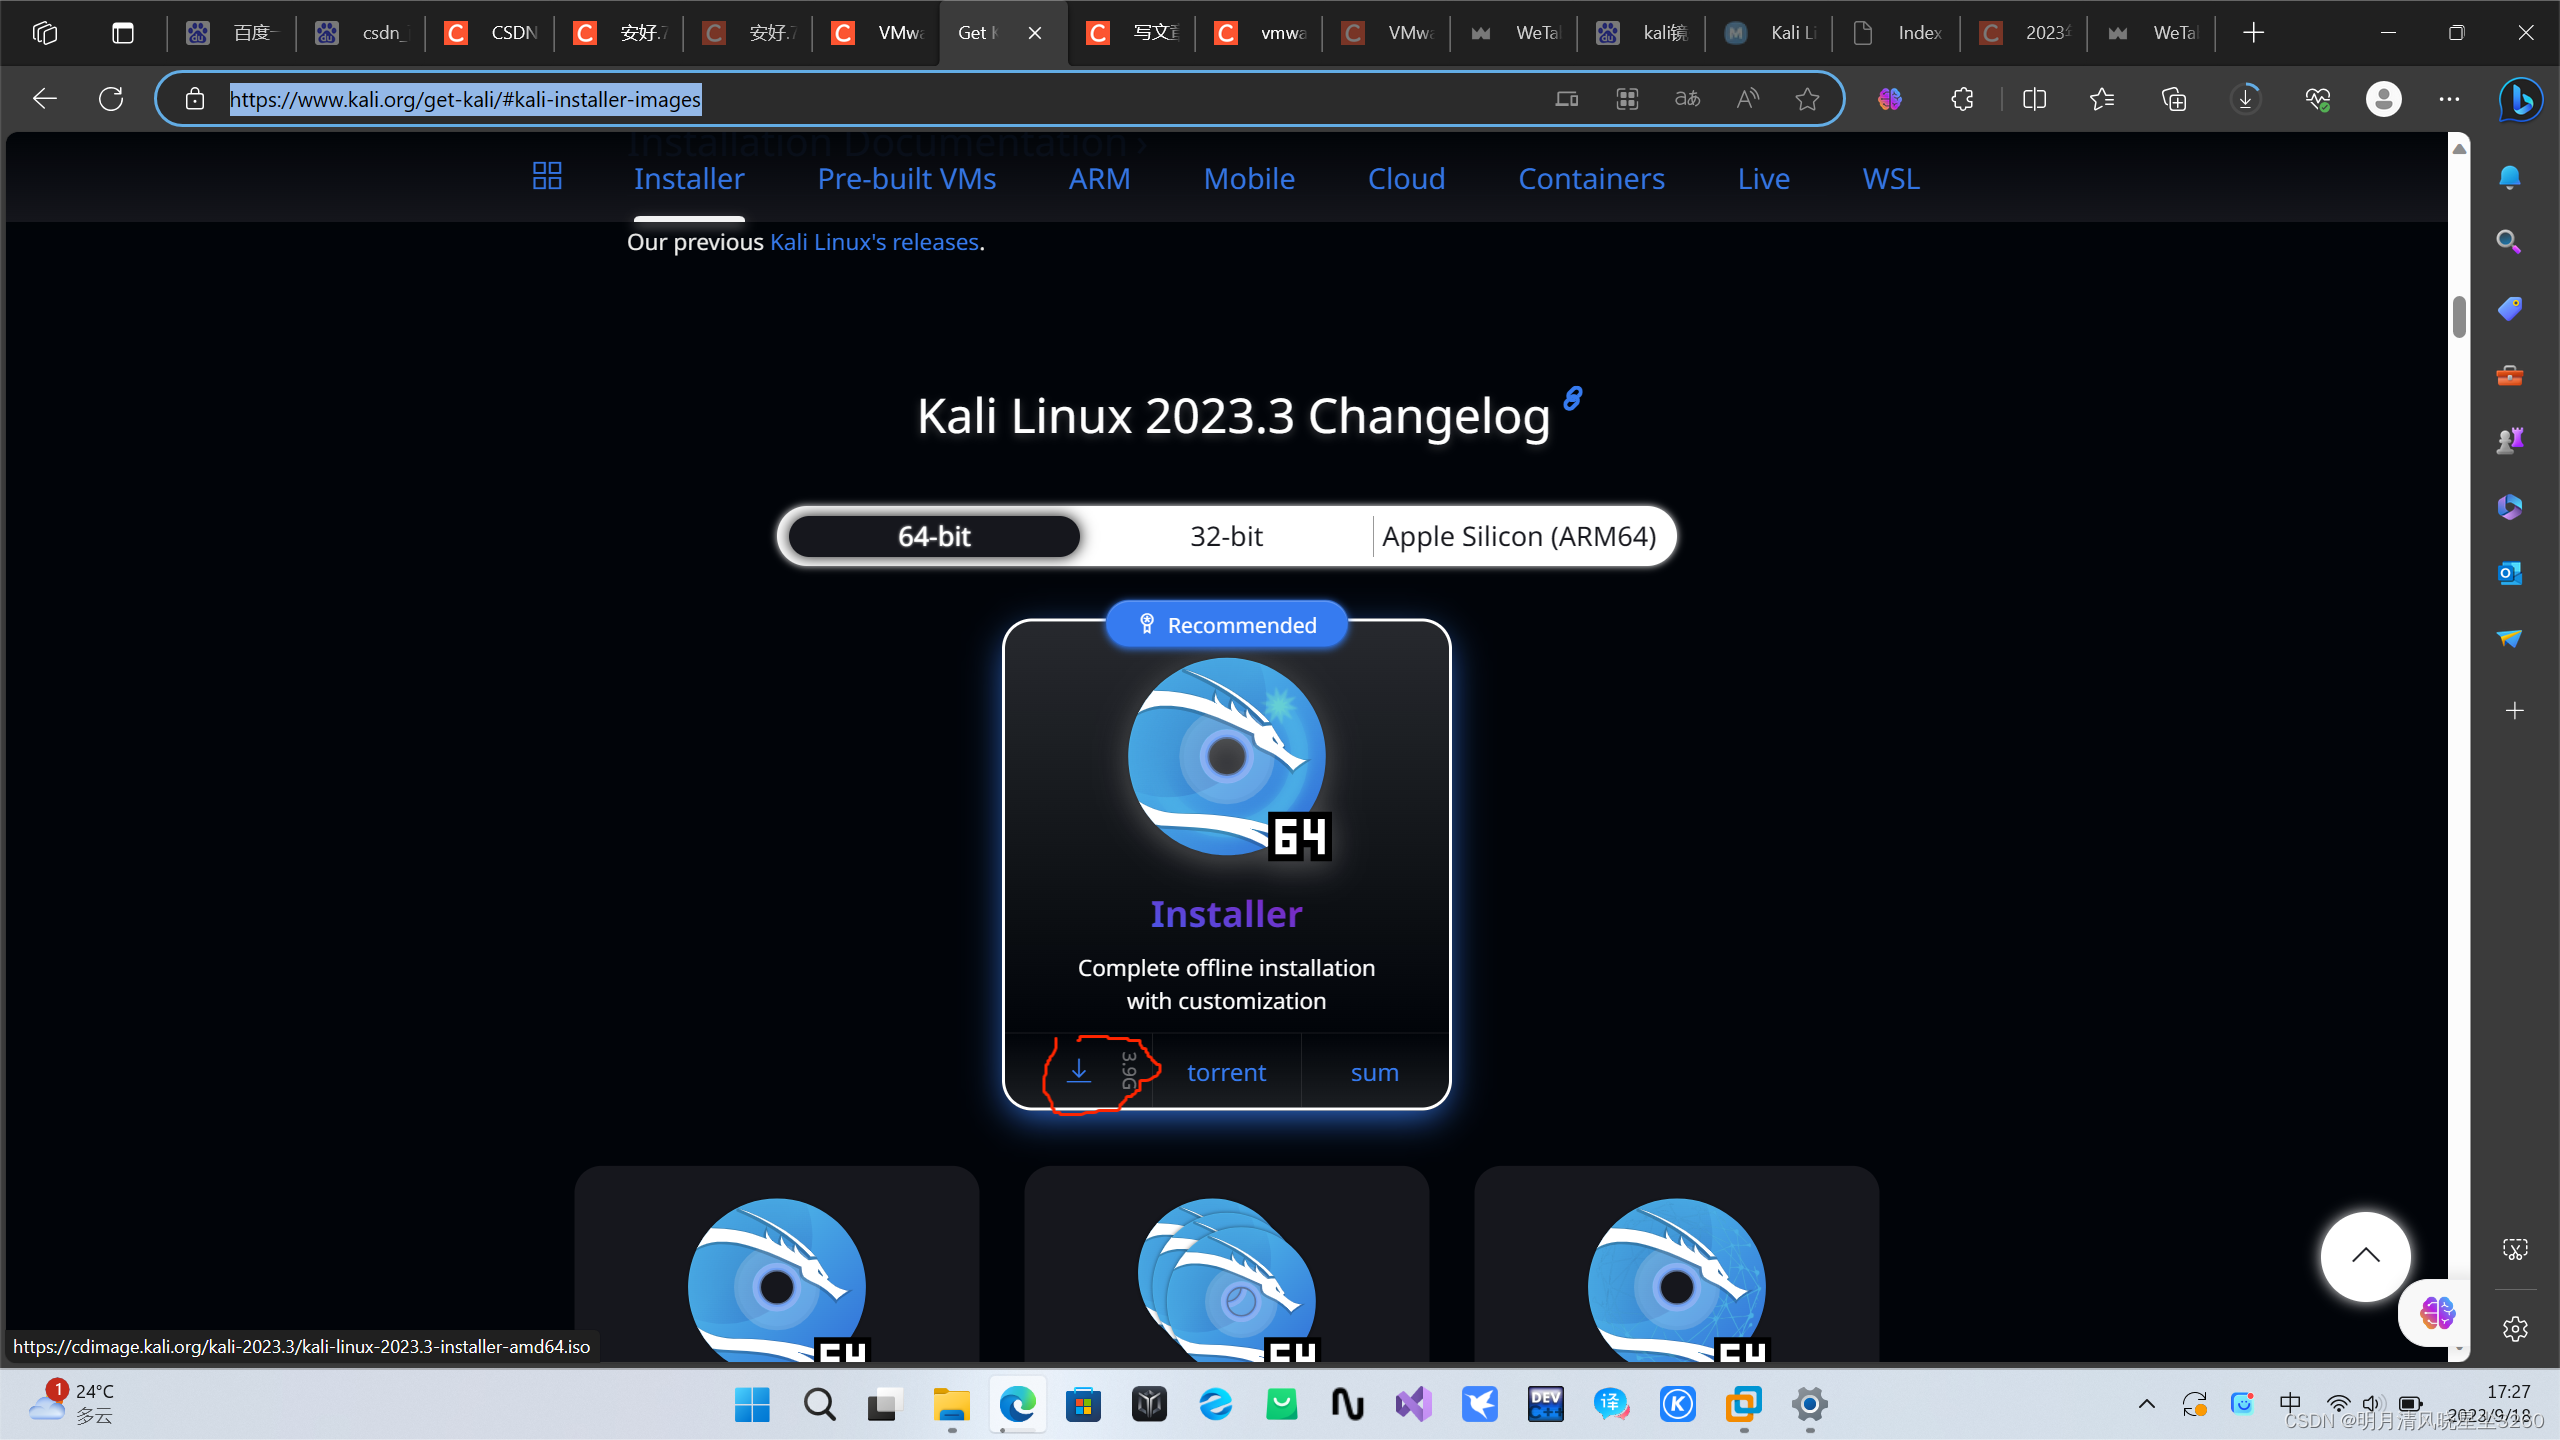Close the Get Kali browser tab

coord(1035,33)
